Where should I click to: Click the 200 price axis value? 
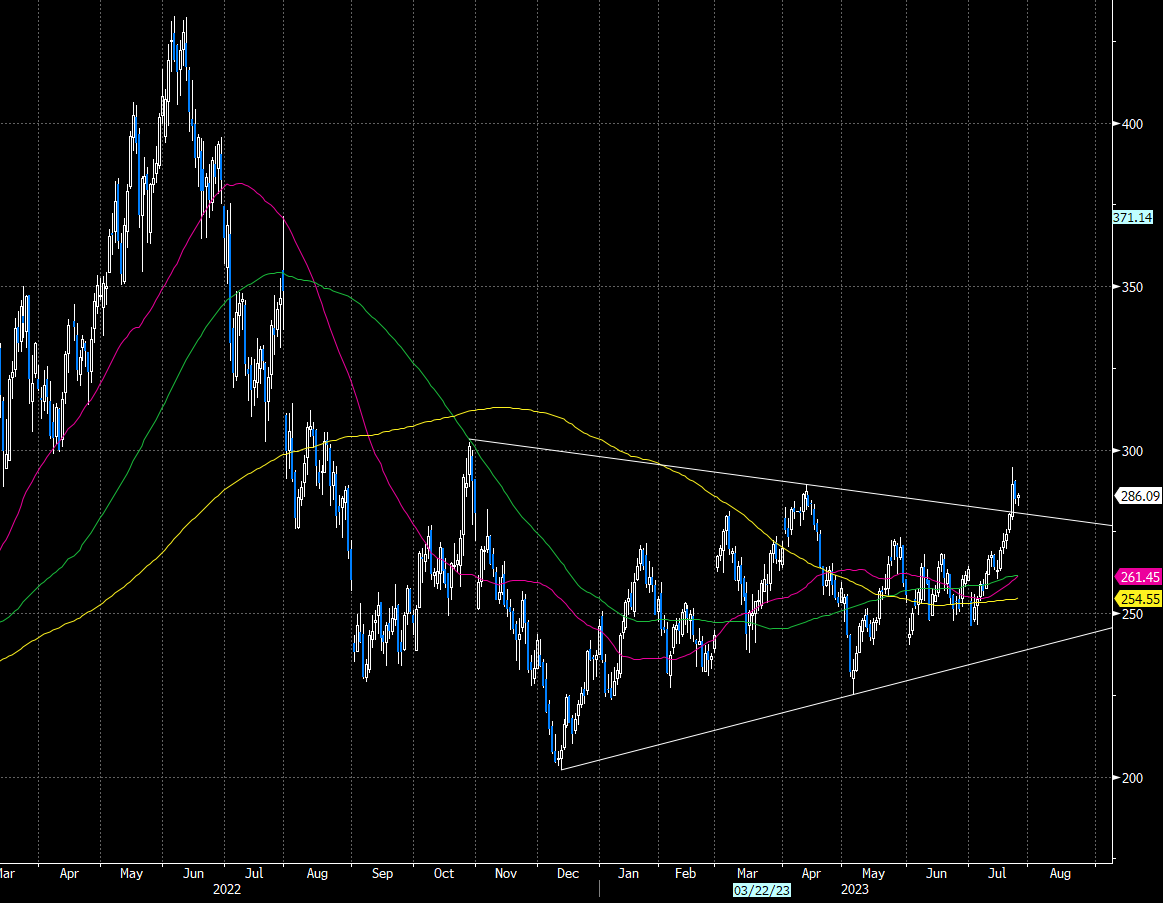click(x=1133, y=778)
